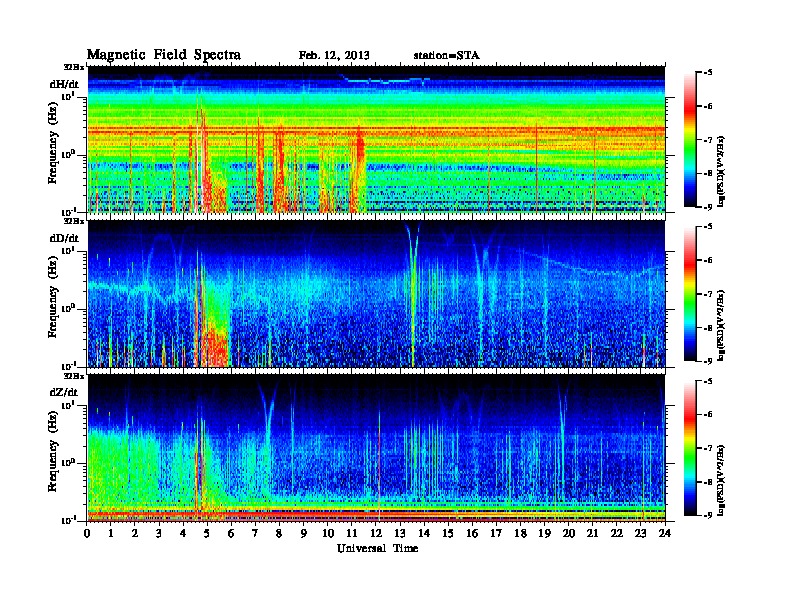The height and width of the screenshot is (612, 792).
Task: Click the "dH/dt" panel label
Action: (x=64, y=84)
